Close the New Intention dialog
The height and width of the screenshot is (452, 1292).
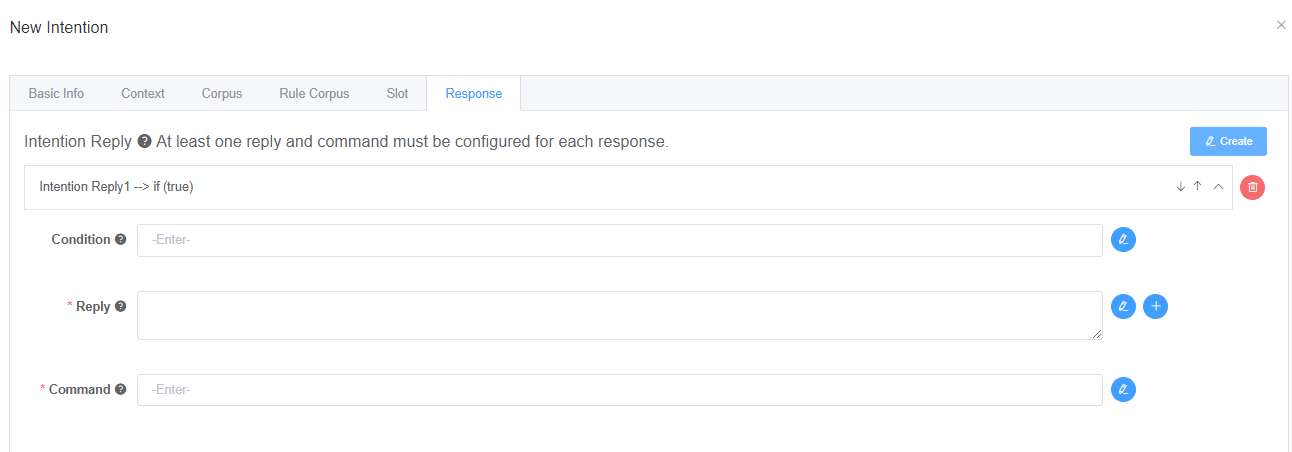pyautogui.click(x=1281, y=25)
